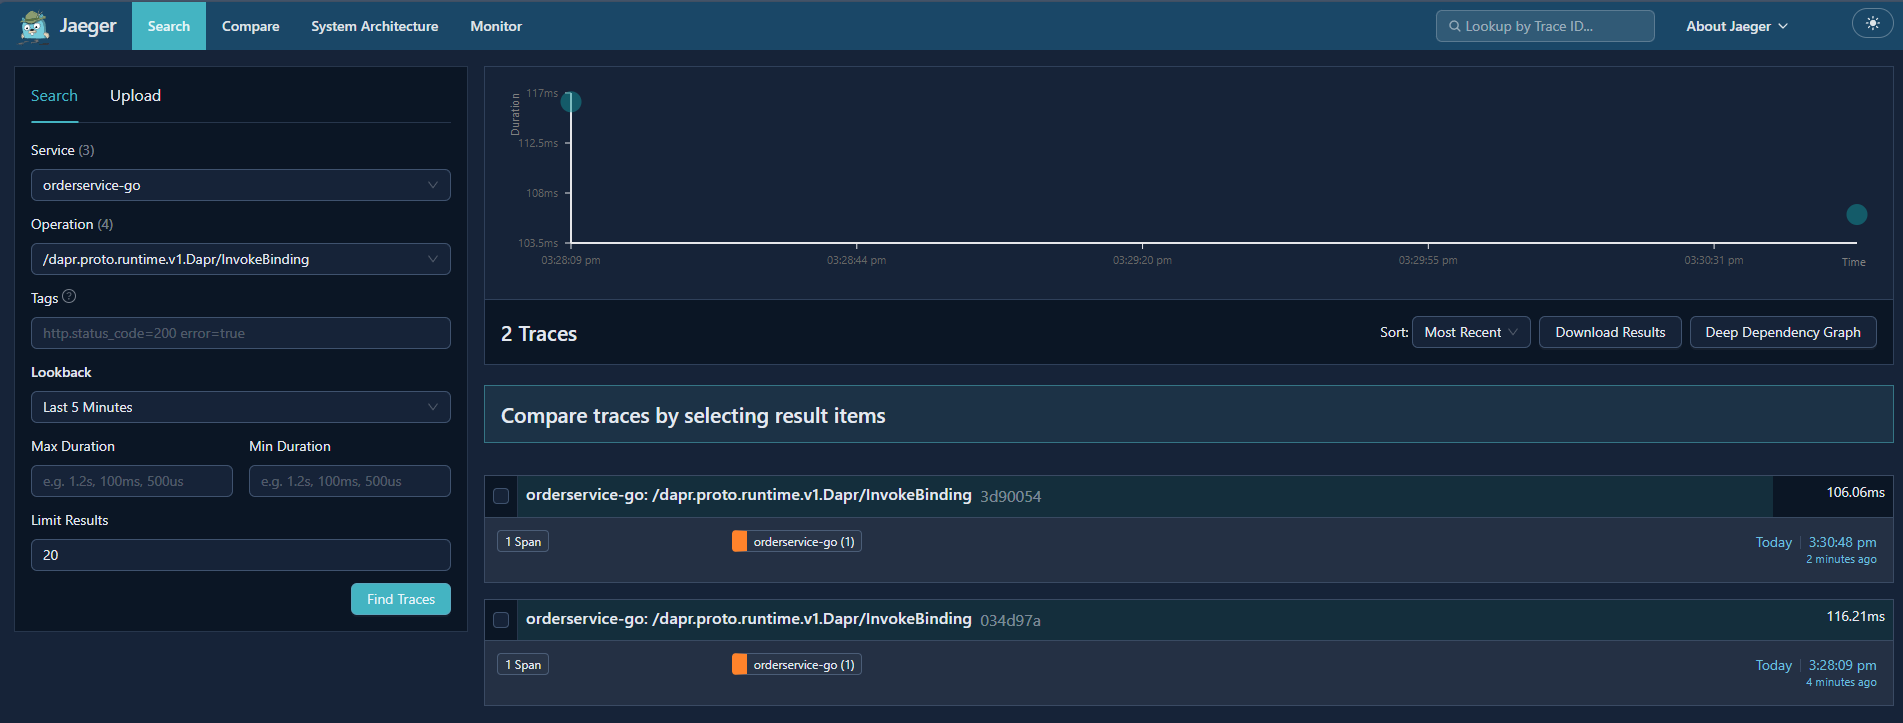This screenshot has width=1903, height=723.
Task: Open the Deep Dependency Graph
Action: pos(1782,332)
